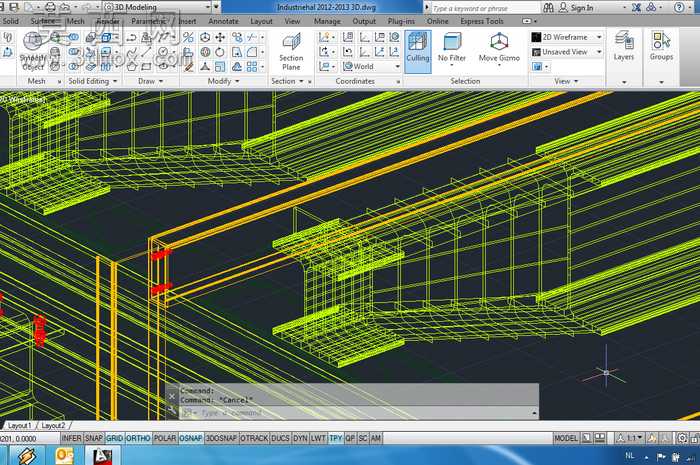This screenshot has height=465, width=700.
Task: Expand the Modify panel
Action: coord(223,81)
